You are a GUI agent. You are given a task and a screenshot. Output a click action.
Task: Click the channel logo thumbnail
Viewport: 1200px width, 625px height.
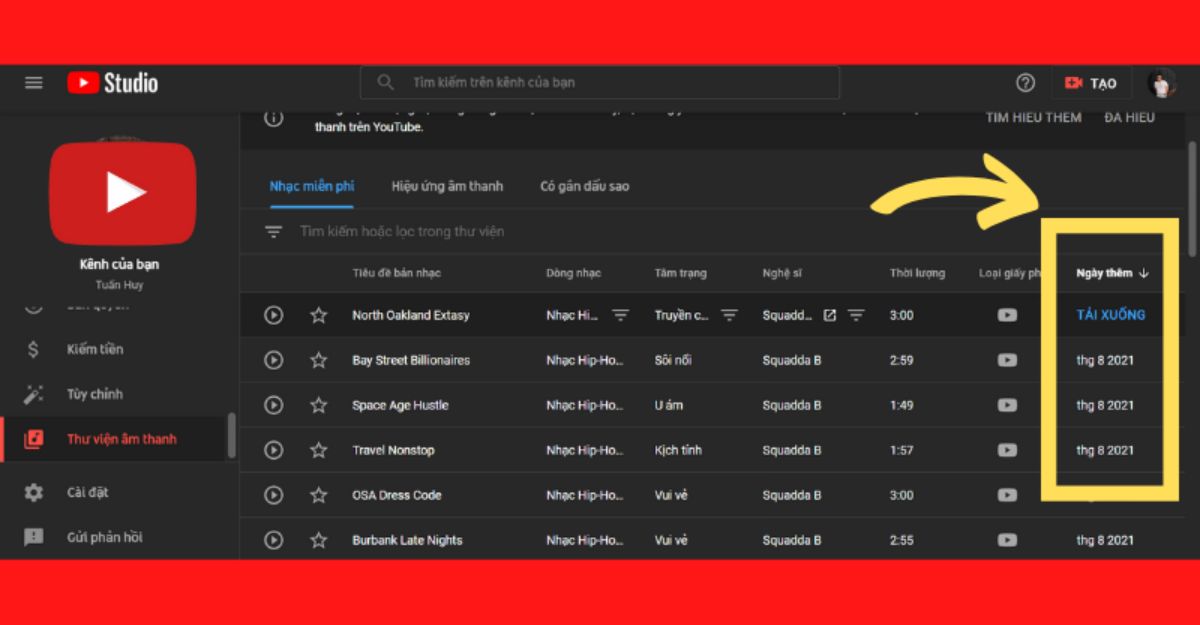122,192
